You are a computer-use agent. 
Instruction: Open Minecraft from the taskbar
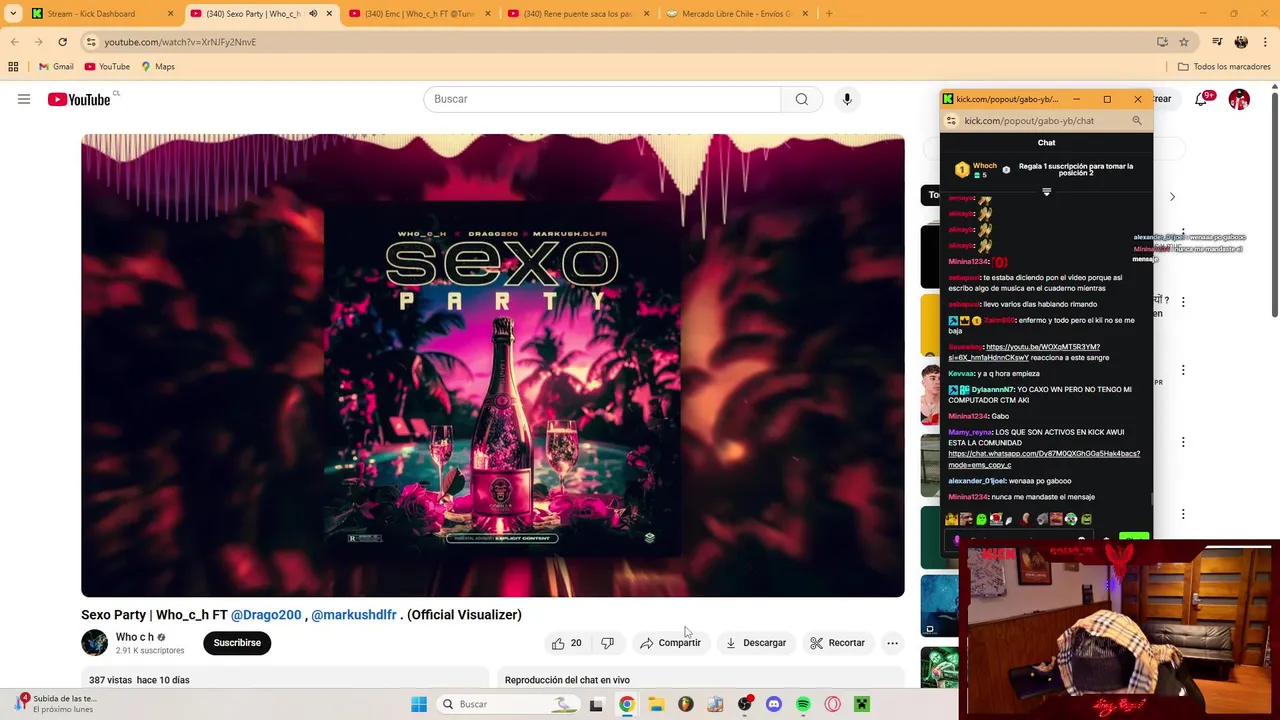coord(862,704)
